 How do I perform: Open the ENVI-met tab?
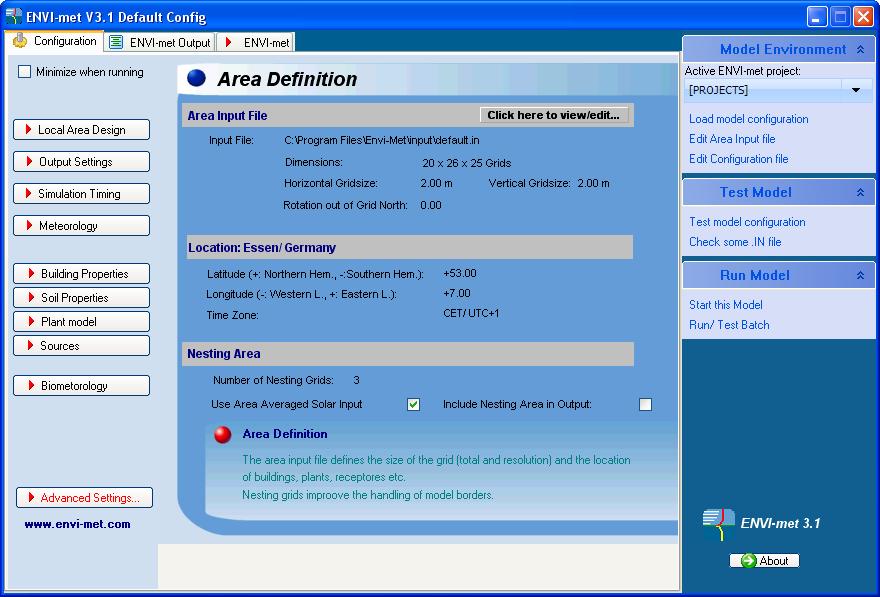[x=256, y=43]
